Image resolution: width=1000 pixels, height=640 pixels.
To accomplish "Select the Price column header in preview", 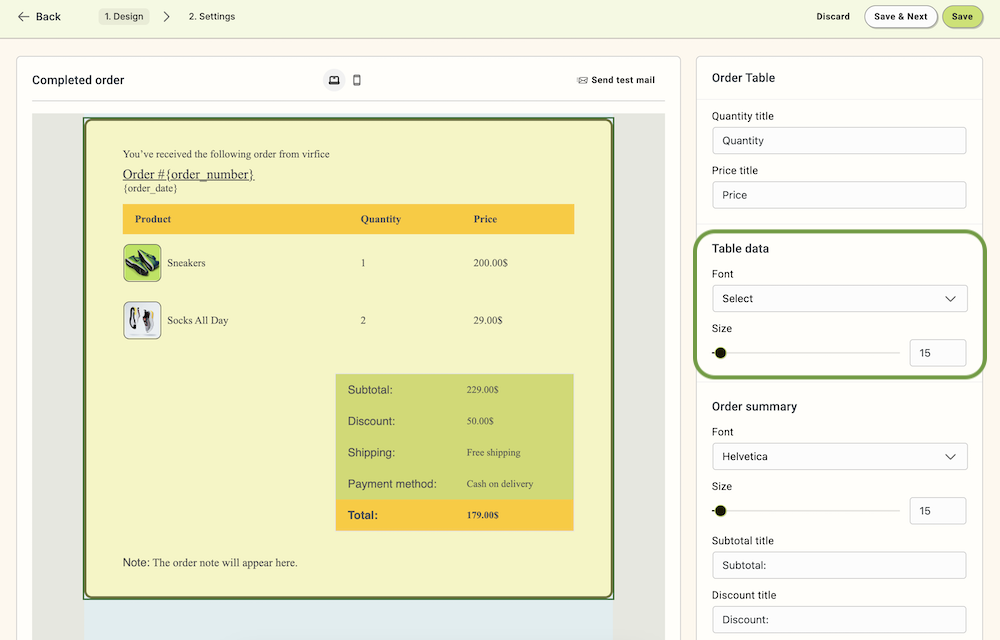I will (x=485, y=219).
